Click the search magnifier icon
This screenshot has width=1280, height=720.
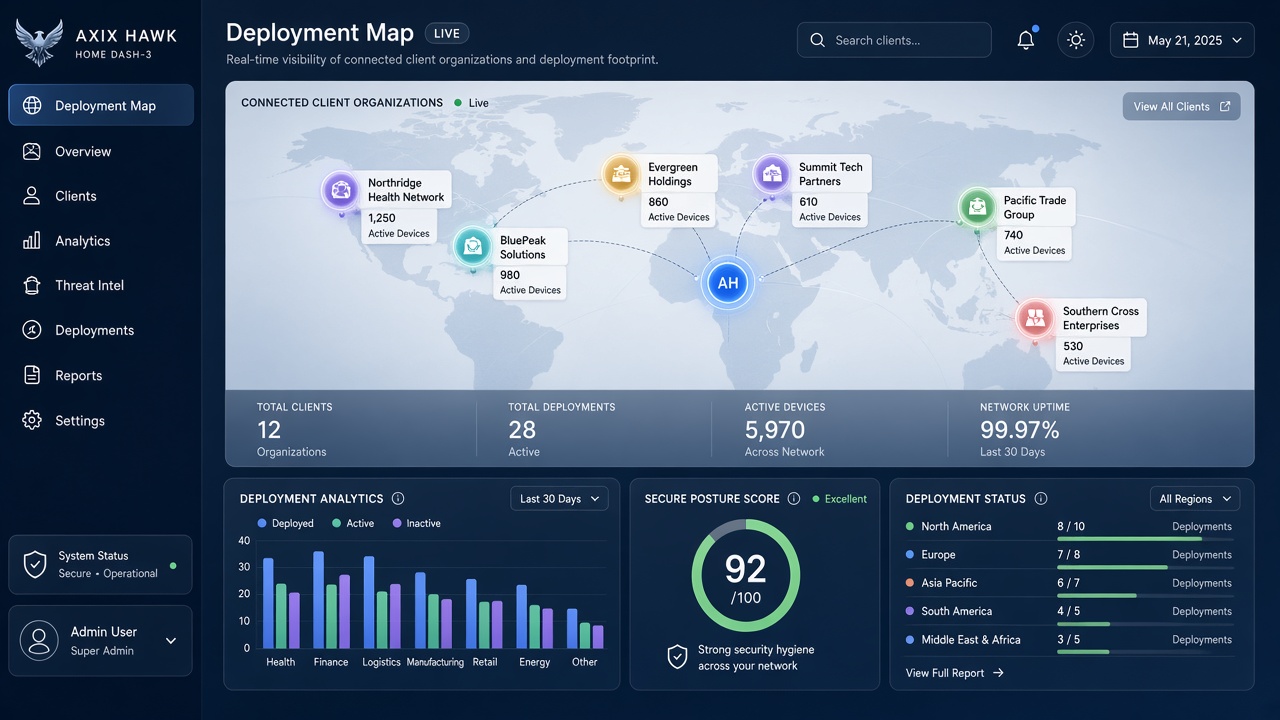coord(817,40)
